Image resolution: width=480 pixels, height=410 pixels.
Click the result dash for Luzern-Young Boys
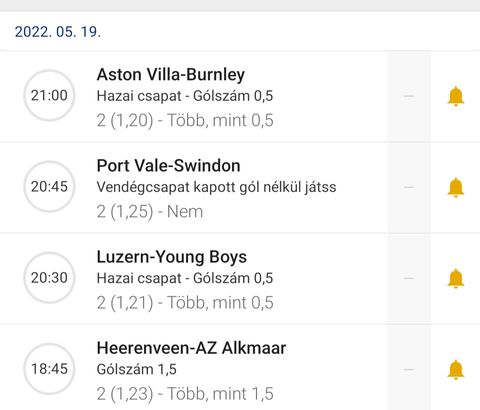click(409, 278)
